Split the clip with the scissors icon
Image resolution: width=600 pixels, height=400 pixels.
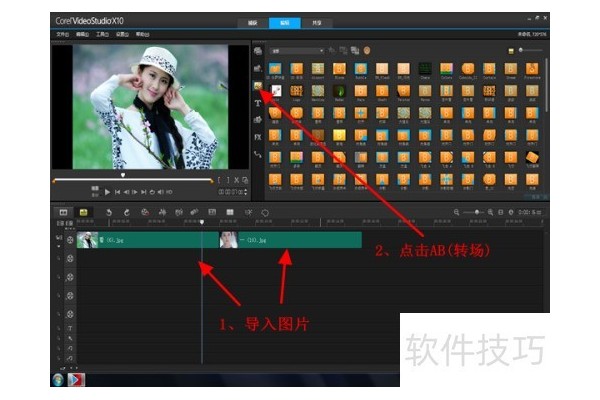(x=236, y=180)
